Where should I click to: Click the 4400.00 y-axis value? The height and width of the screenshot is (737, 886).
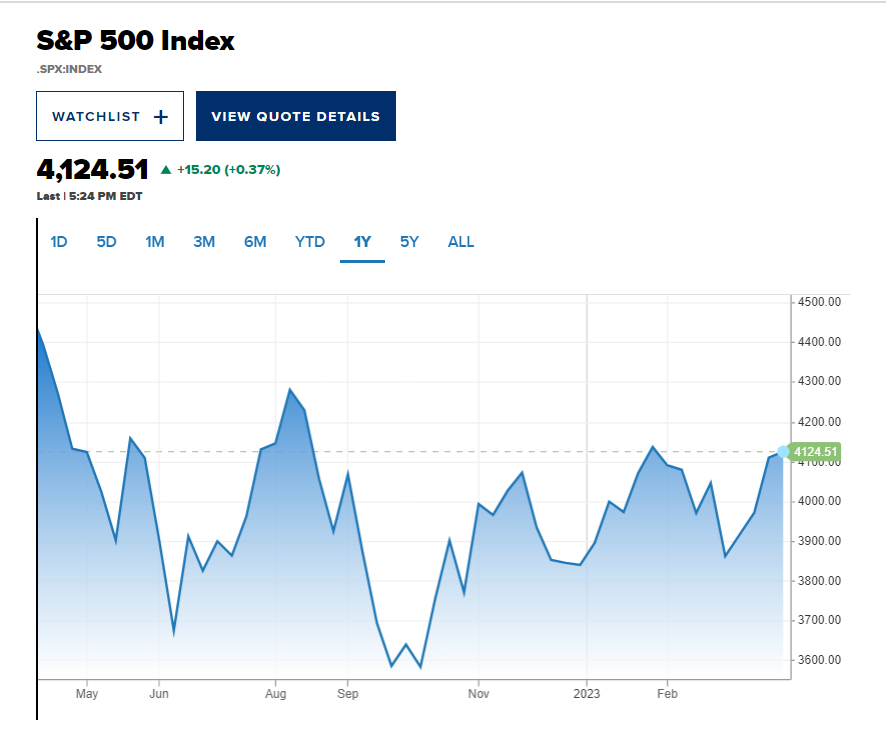click(x=819, y=342)
